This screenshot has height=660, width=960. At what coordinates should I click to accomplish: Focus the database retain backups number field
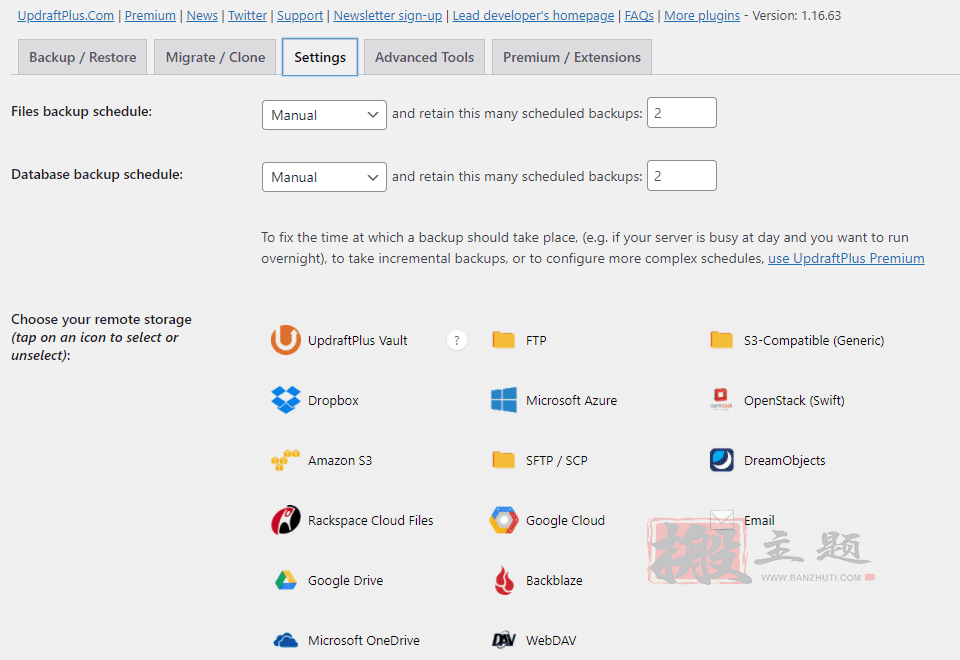click(x=681, y=176)
